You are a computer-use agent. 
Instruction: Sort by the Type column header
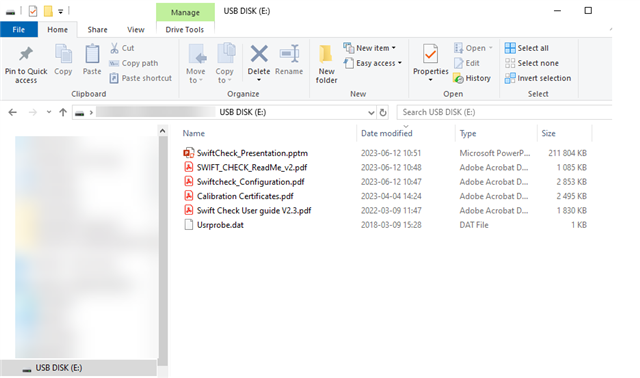[x=468, y=133]
